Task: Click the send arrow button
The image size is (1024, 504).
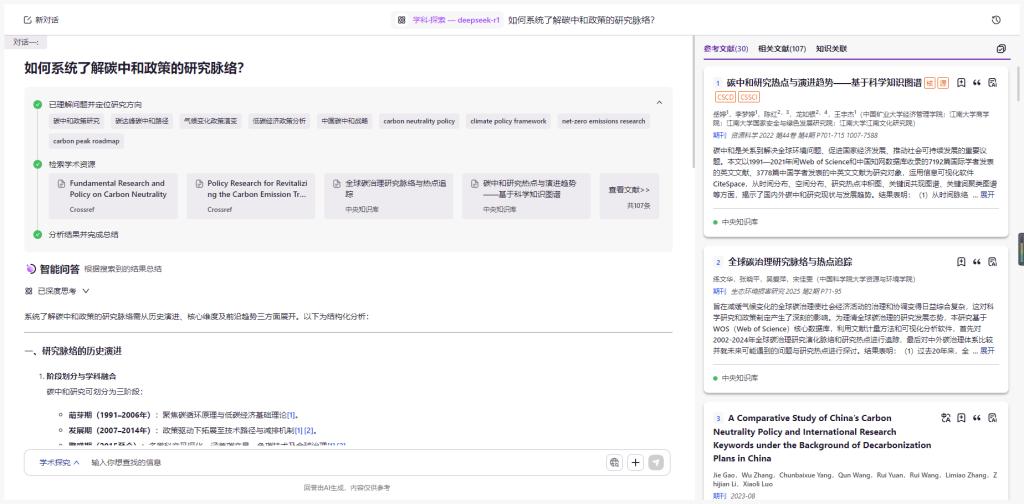Action: click(656, 462)
